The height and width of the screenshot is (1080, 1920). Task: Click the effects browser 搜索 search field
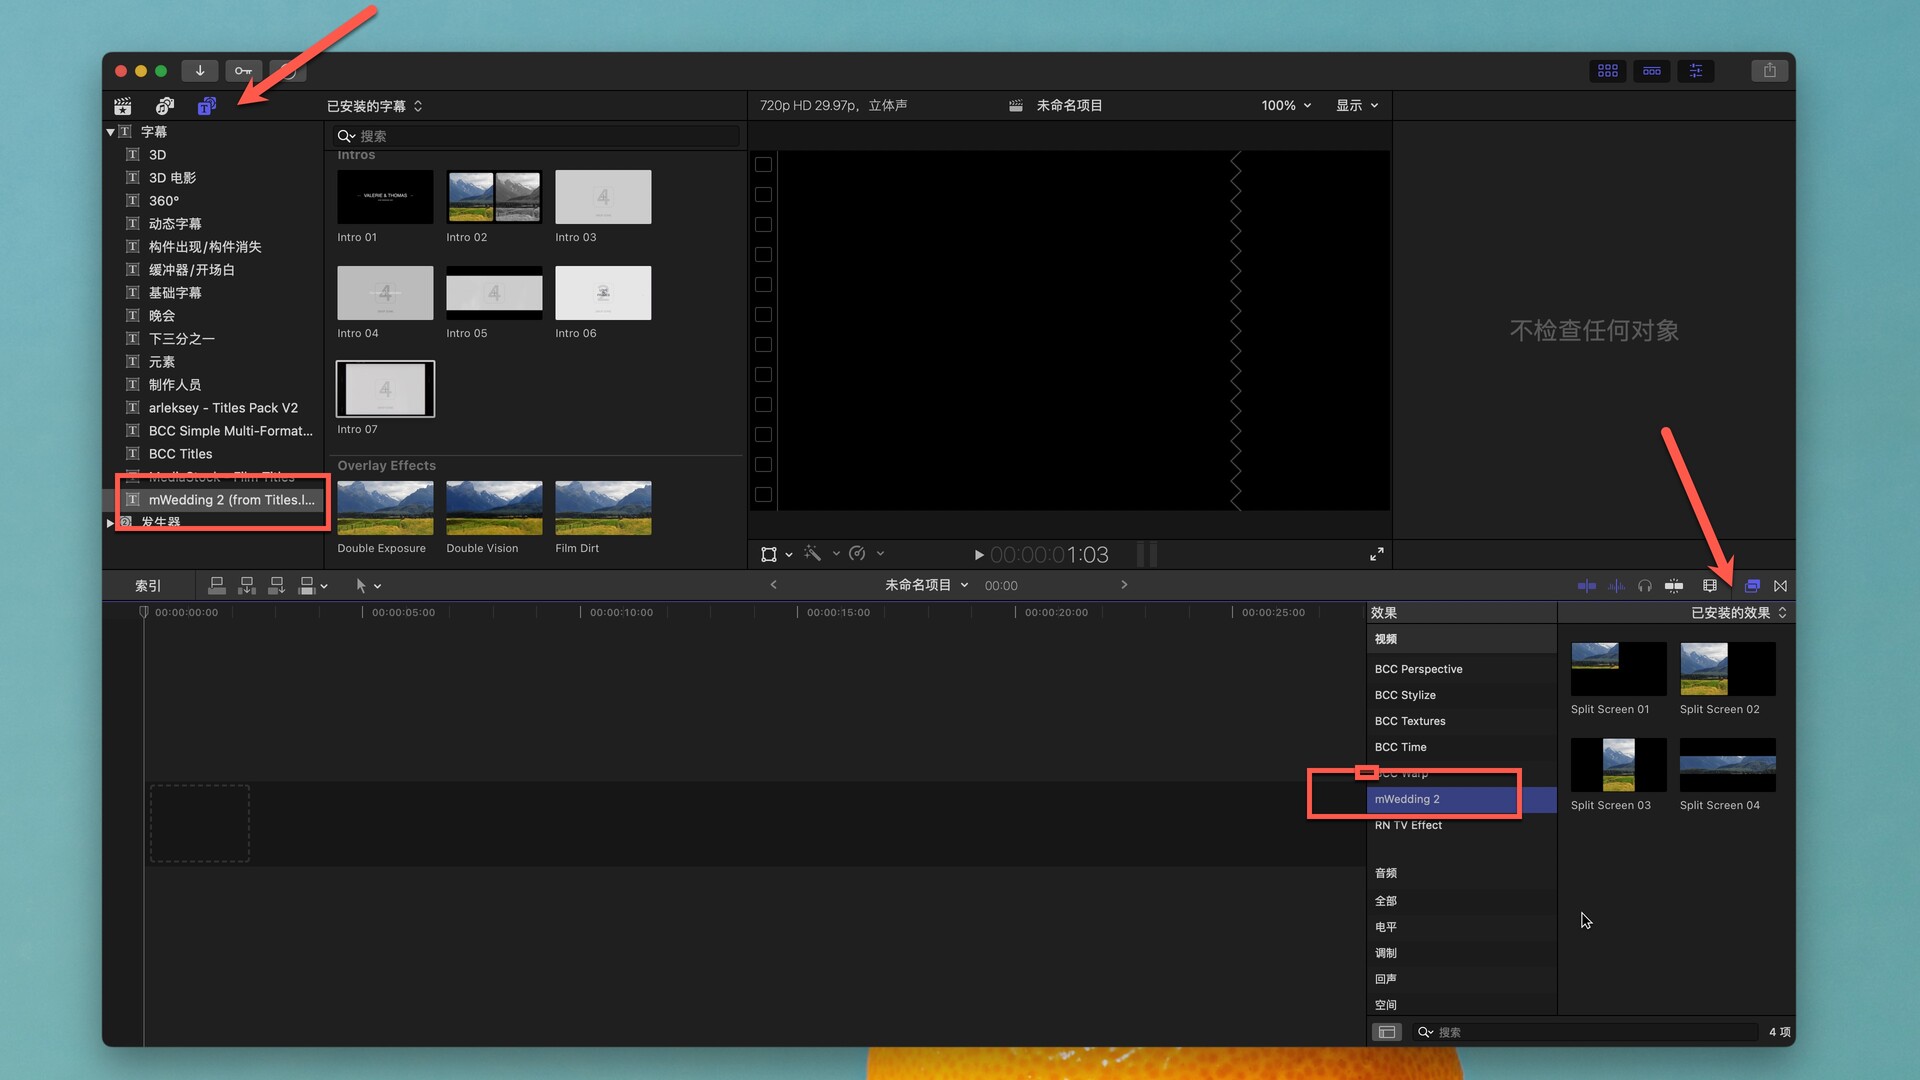(x=1586, y=1032)
